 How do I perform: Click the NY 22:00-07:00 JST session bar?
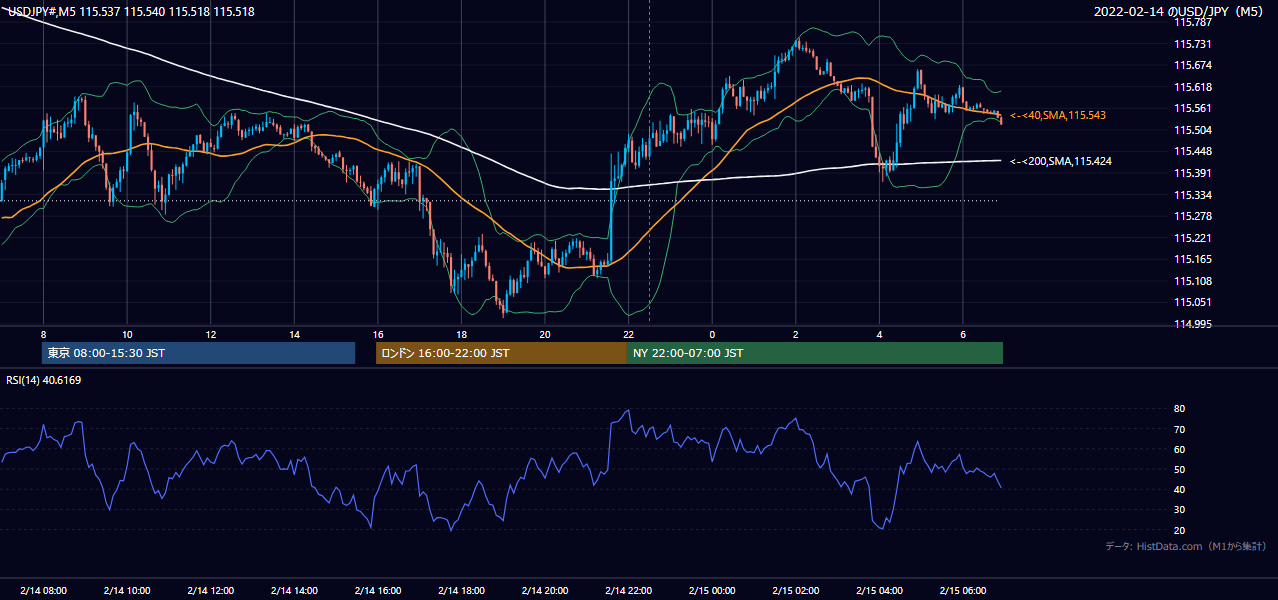point(815,353)
